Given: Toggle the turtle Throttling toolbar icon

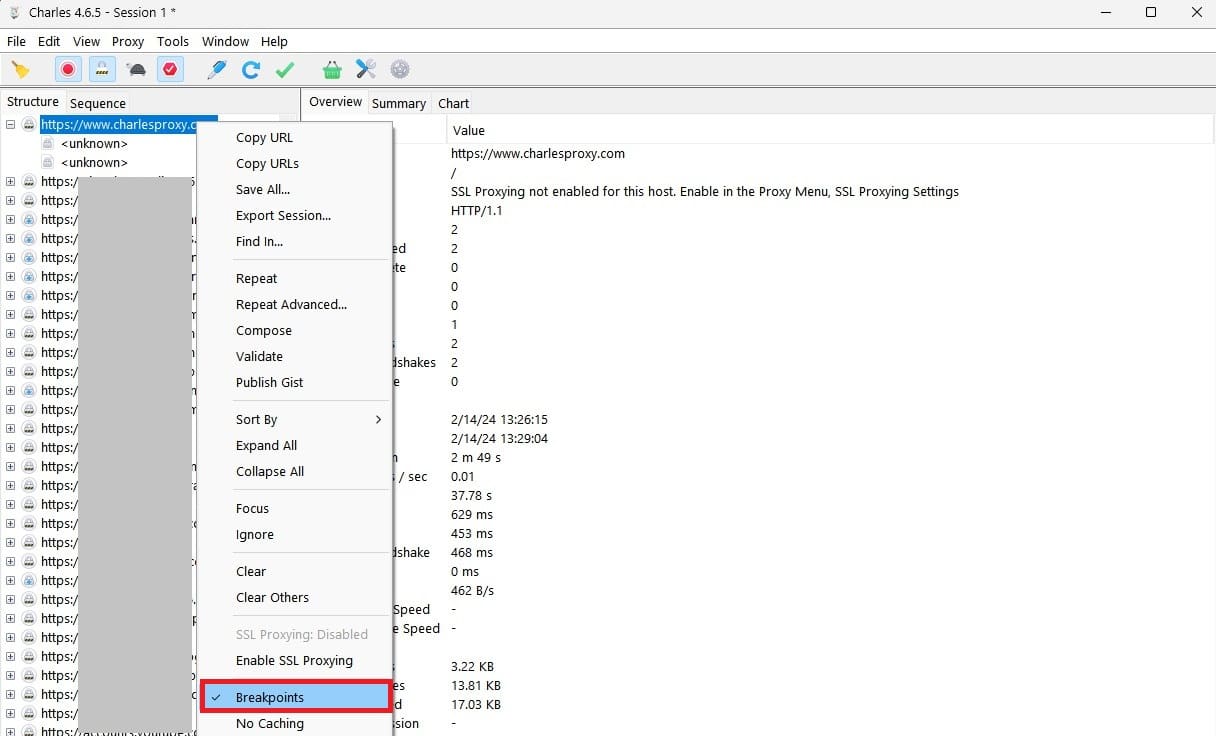Looking at the screenshot, I should coord(136,69).
